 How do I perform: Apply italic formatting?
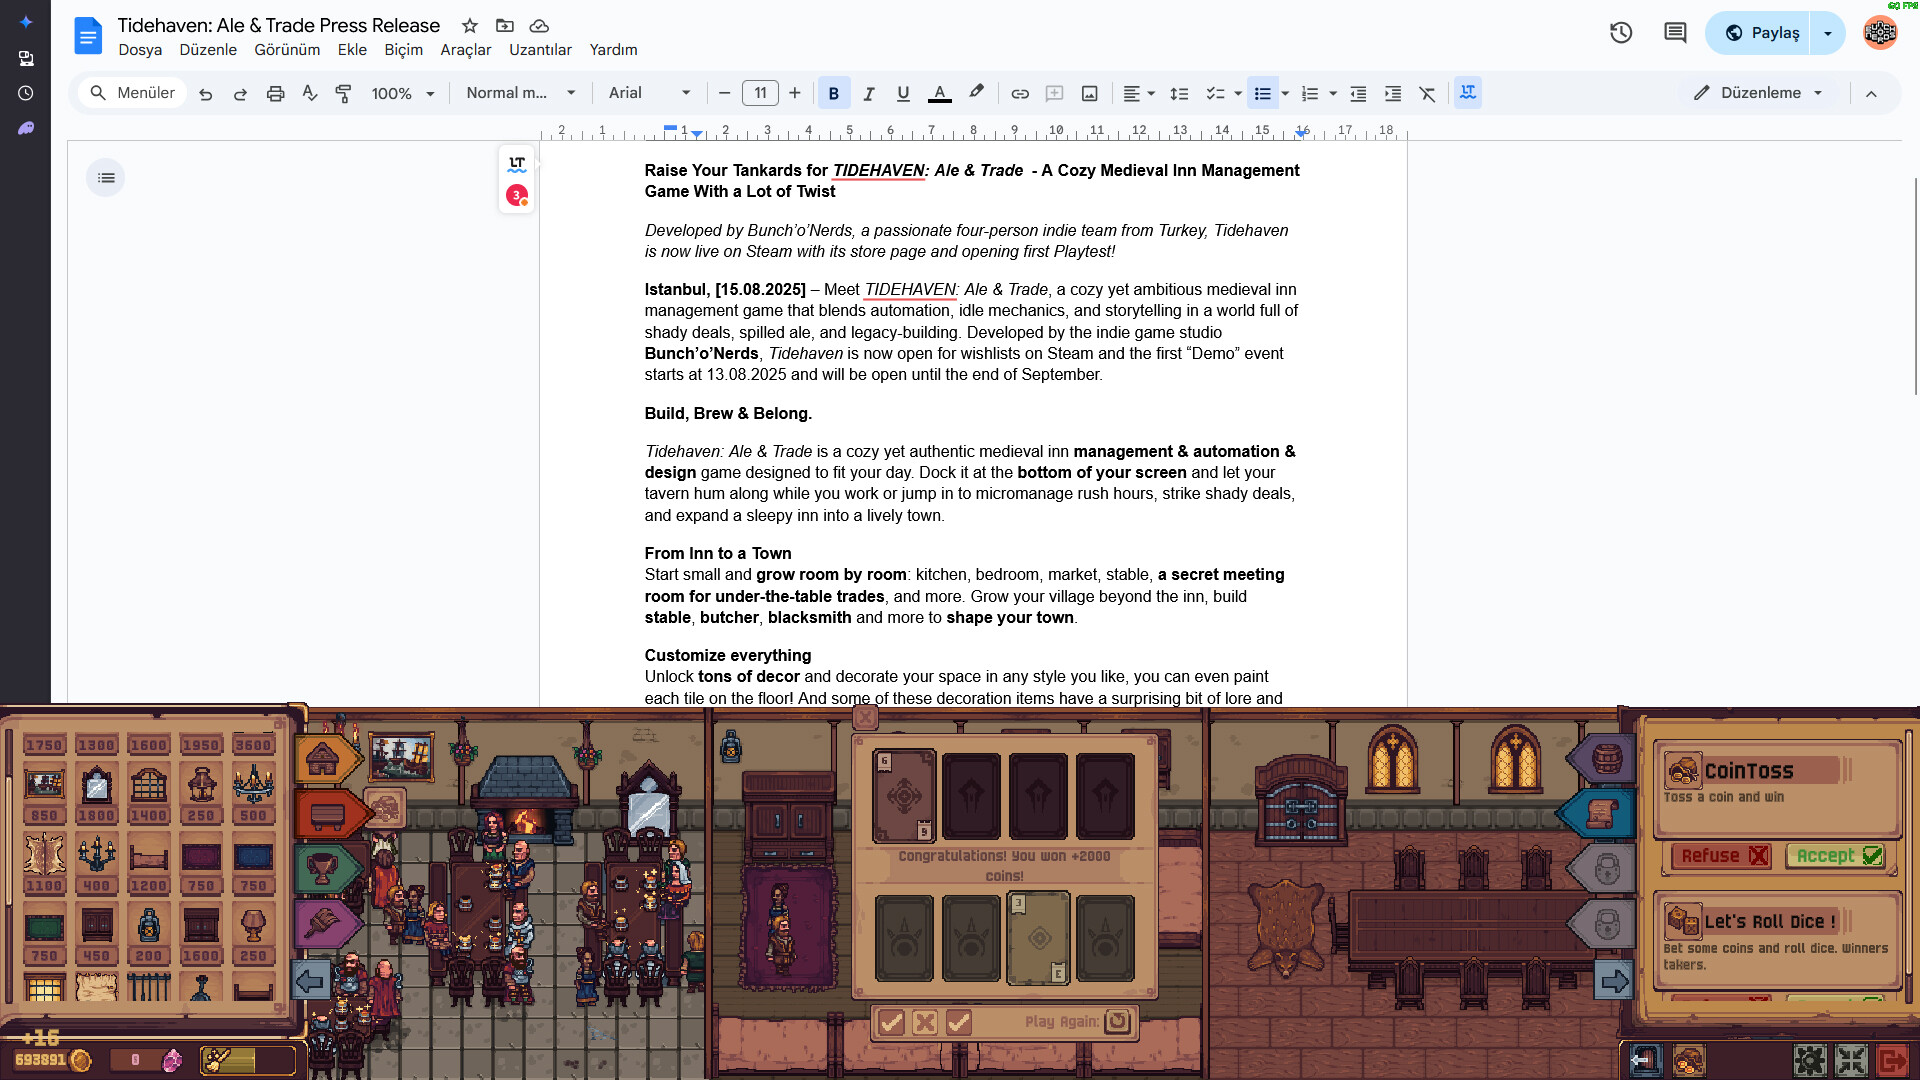pos(869,93)
